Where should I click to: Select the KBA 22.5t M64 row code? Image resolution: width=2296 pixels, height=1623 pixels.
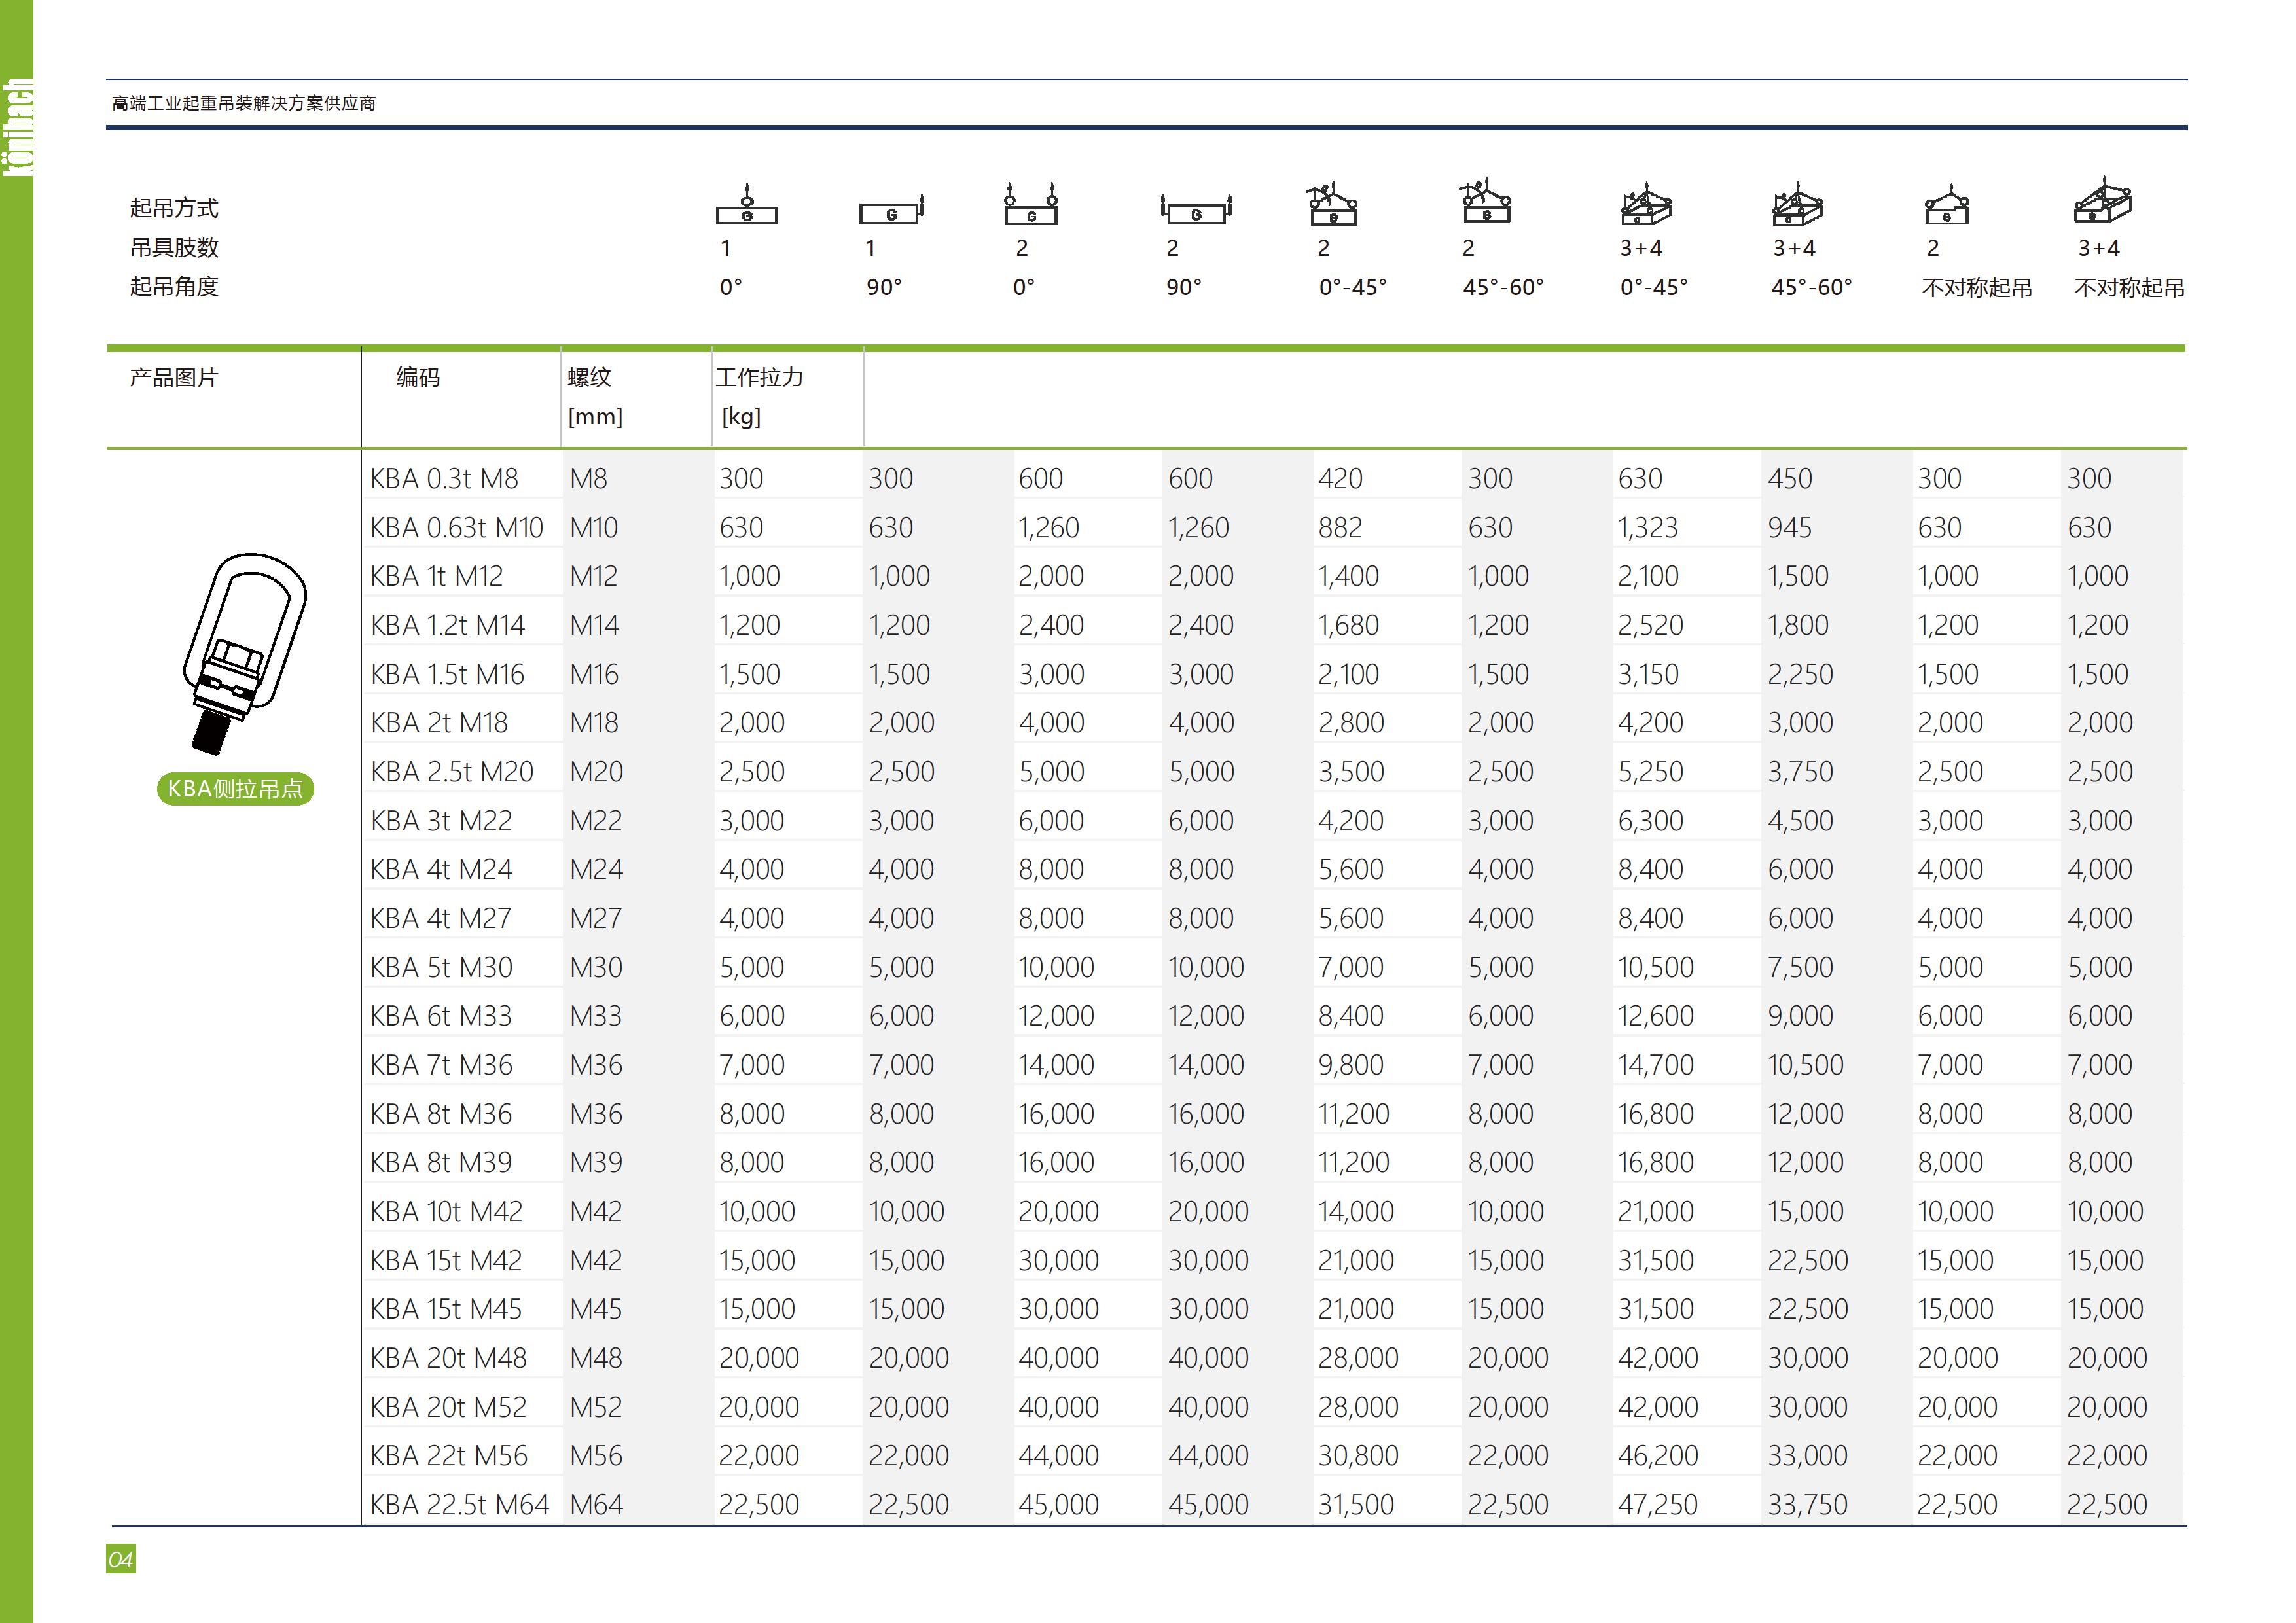click(460, 1505)
